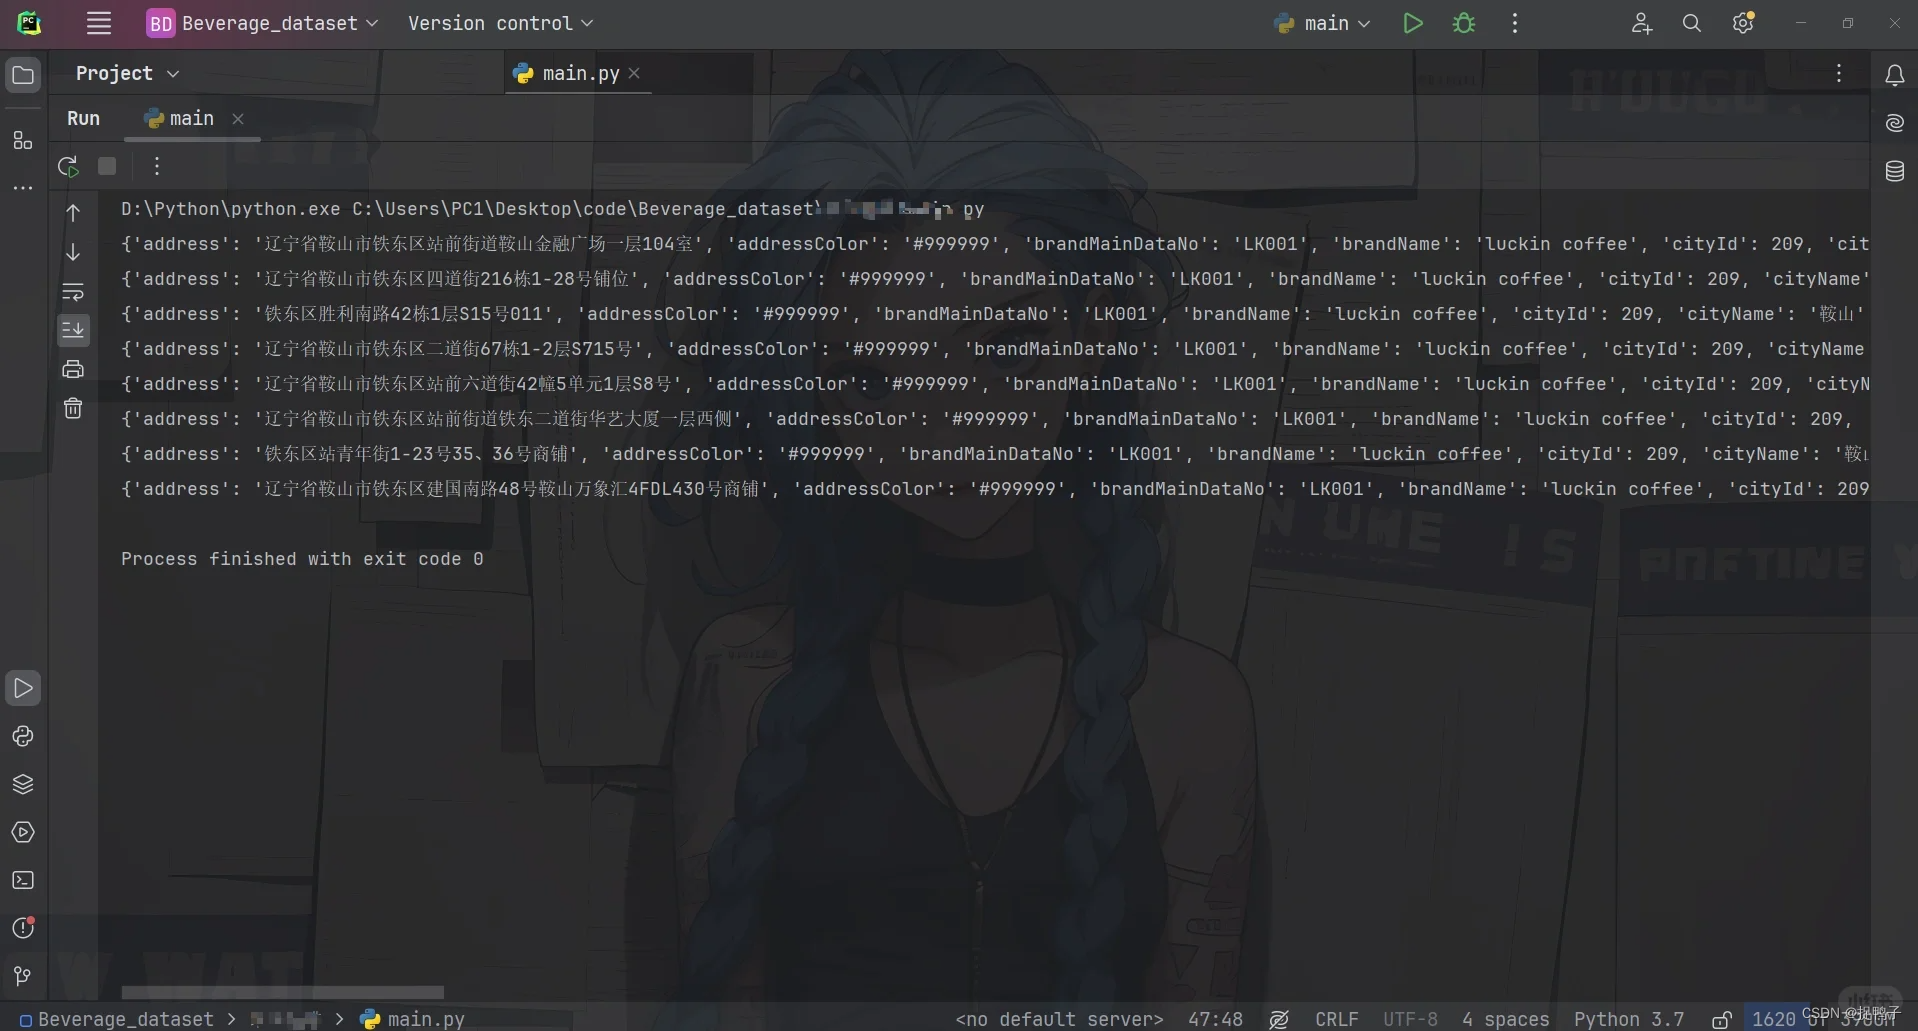Change UTF-8 file encoding
The image size is (1918, 1031).
pyautogui.click(x=1410, y=1019)
